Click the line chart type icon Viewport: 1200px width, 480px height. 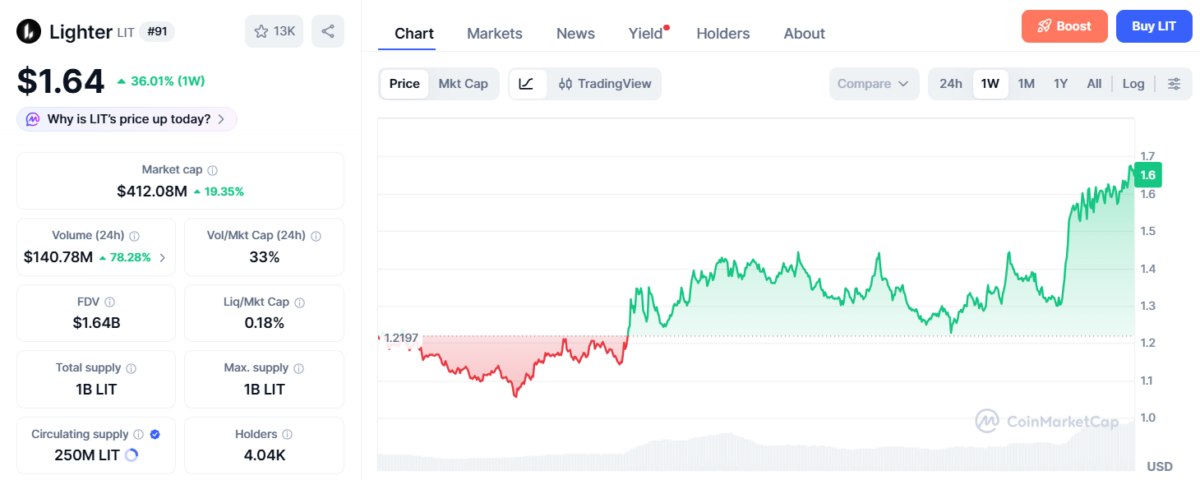527,84
